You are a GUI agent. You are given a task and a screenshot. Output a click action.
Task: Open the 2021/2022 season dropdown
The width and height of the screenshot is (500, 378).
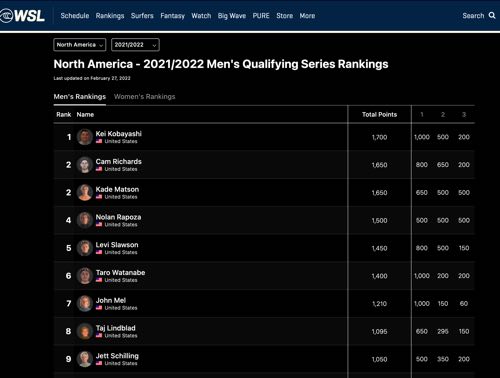pos(135,45)
